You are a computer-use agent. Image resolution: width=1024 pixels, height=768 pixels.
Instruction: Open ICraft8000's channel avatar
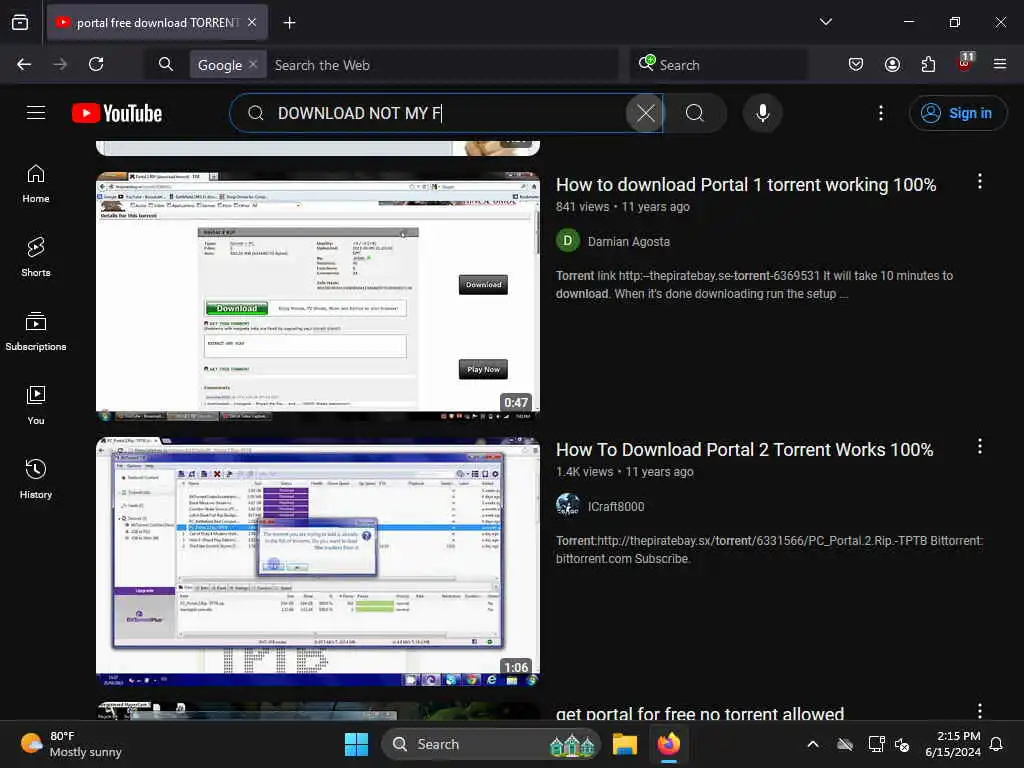(x=568, y=505)
